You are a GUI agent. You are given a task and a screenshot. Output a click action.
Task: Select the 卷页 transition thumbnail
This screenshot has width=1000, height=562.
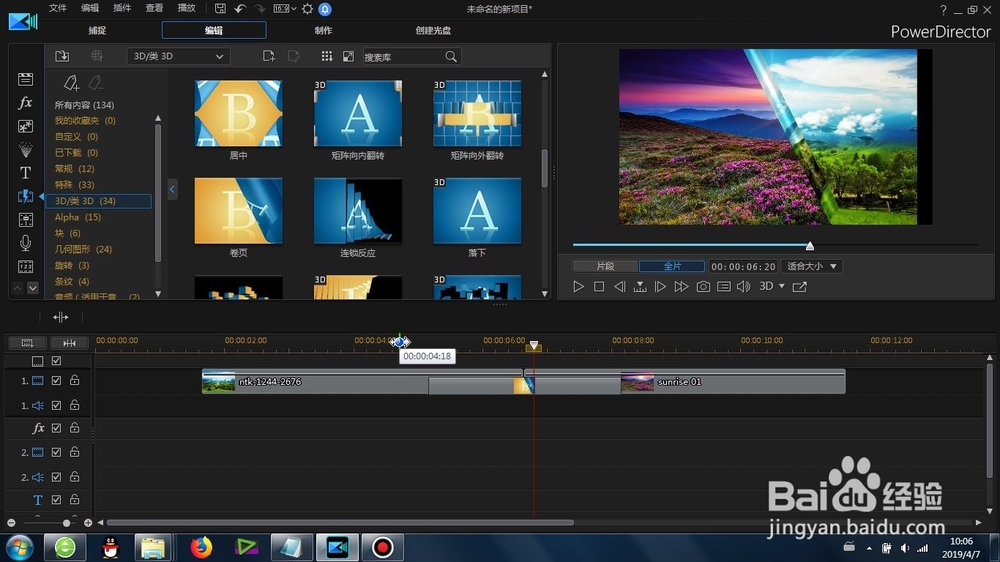239,211
